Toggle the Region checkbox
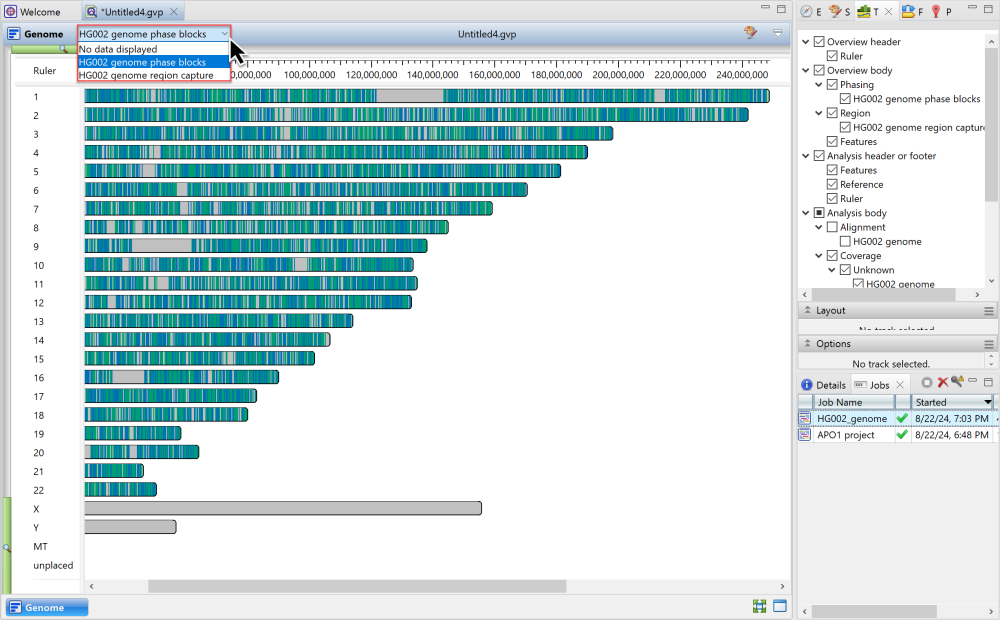 click(x=832, y=113)
